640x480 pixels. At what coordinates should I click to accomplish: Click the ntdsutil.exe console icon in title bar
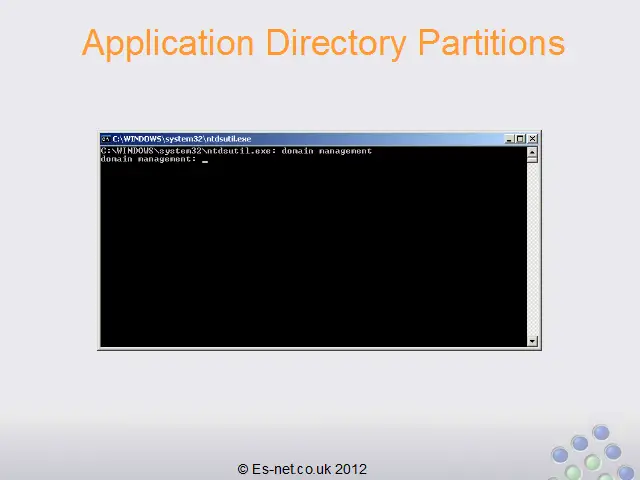(x=106, y=139)
